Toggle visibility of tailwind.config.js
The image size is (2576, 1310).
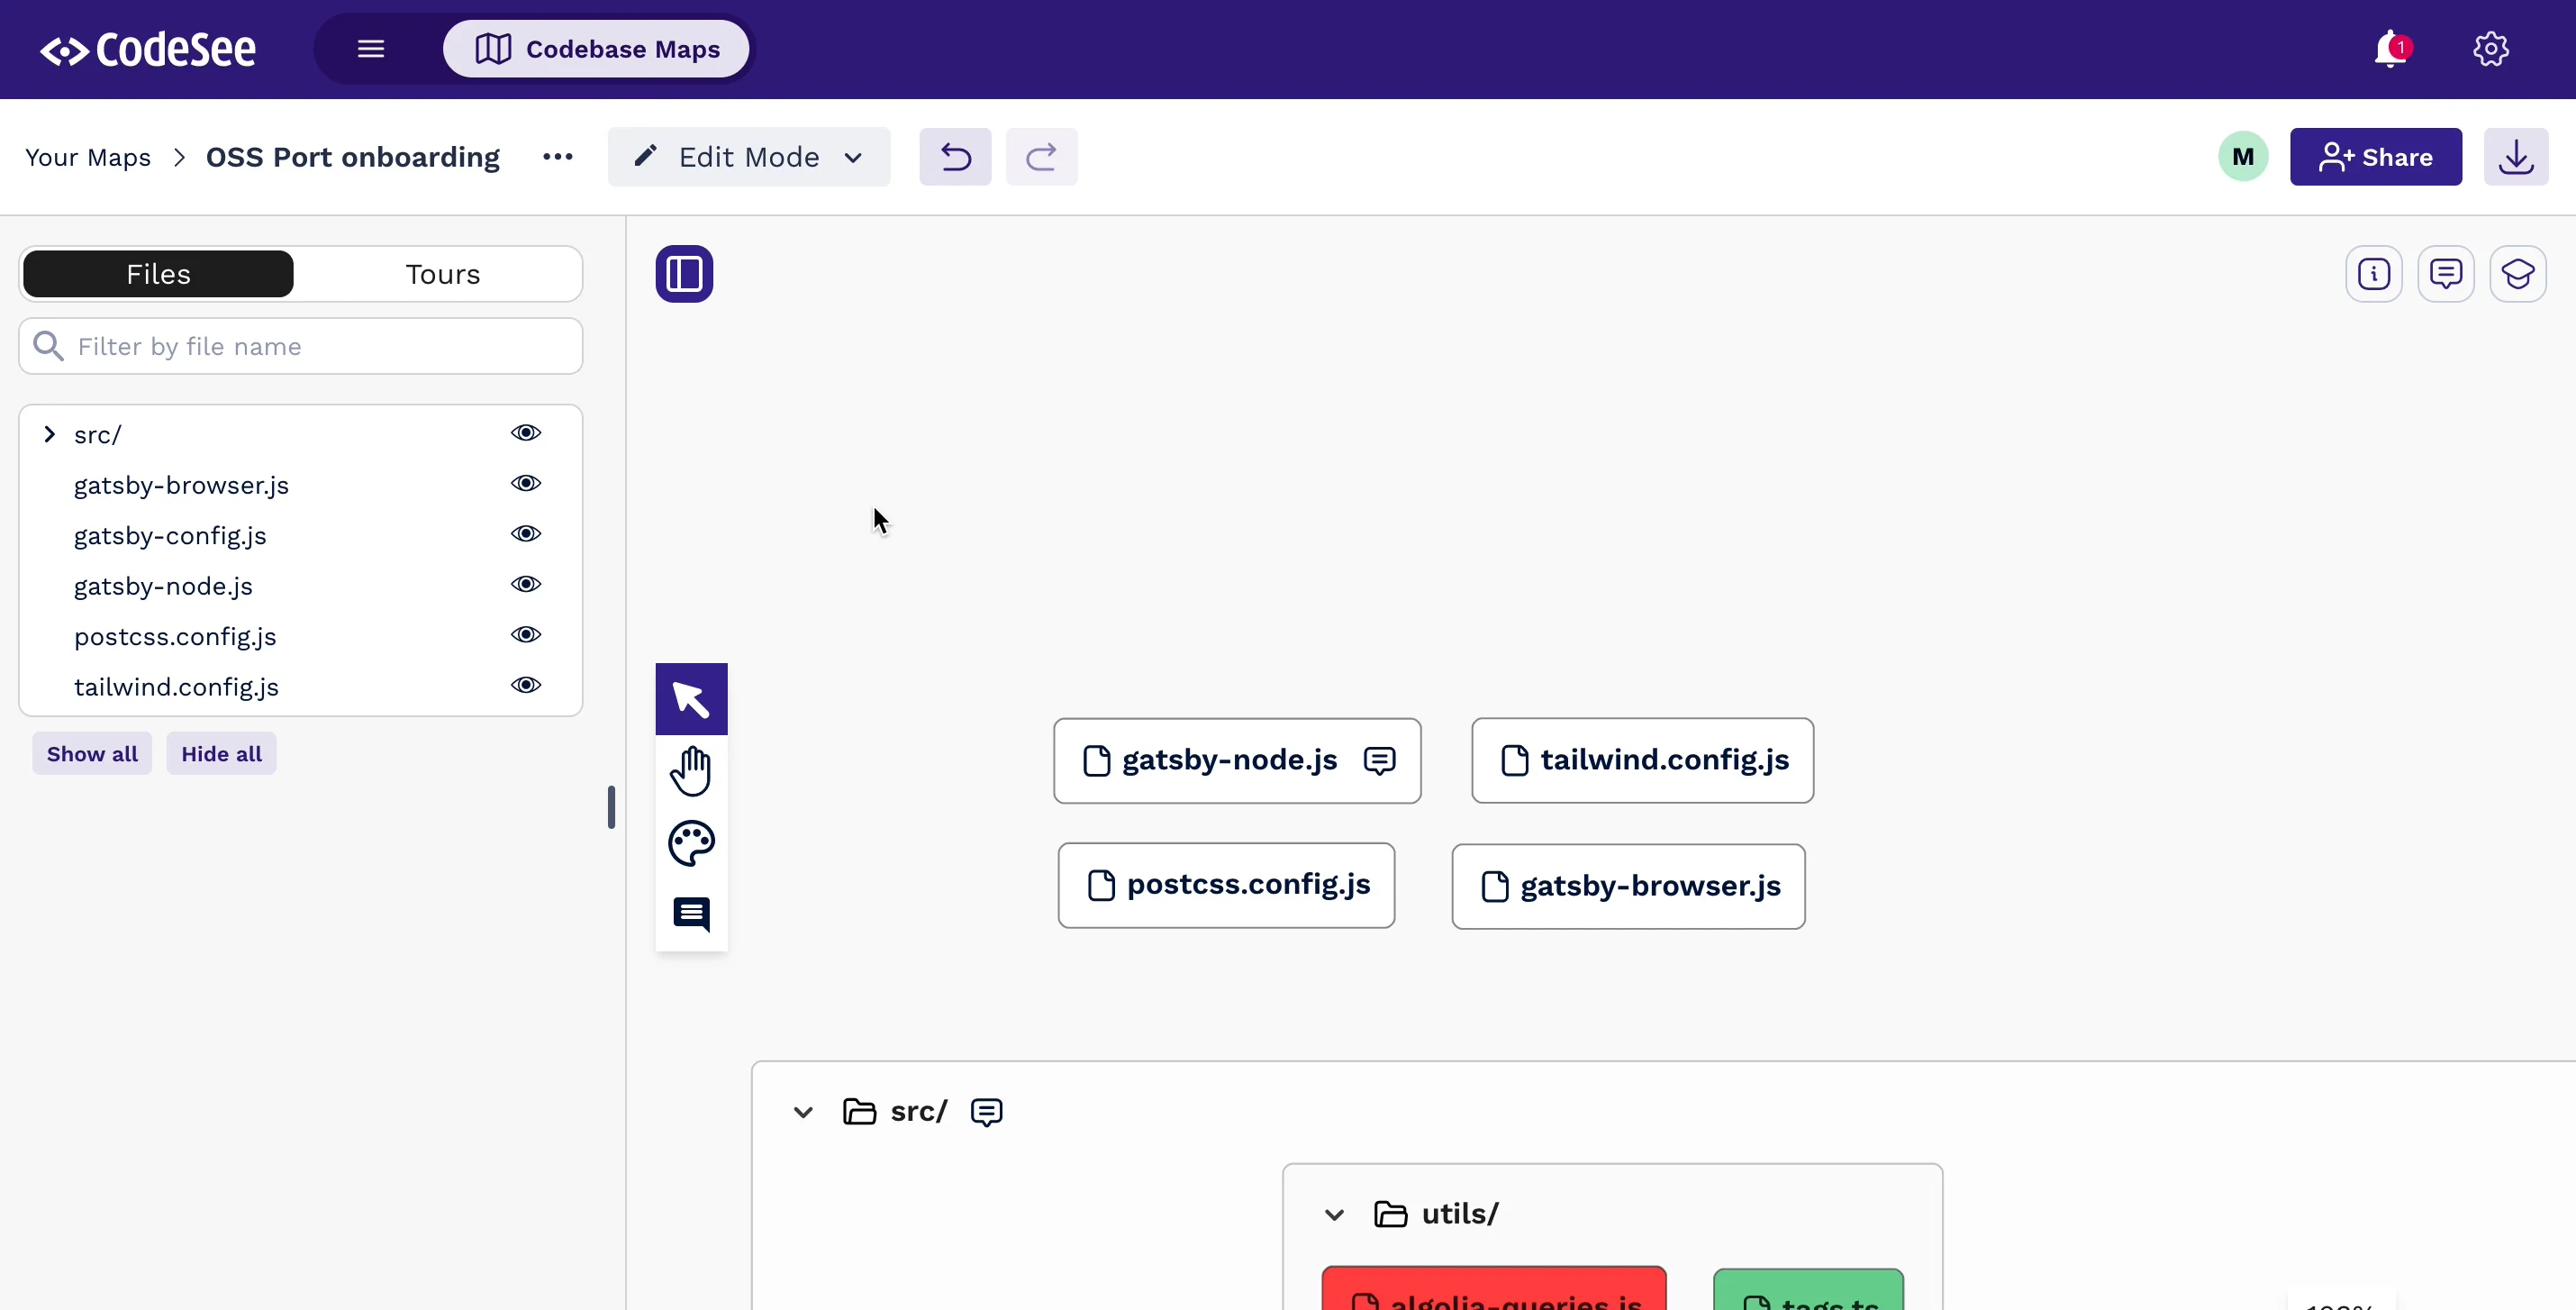[x=526, y=685]
